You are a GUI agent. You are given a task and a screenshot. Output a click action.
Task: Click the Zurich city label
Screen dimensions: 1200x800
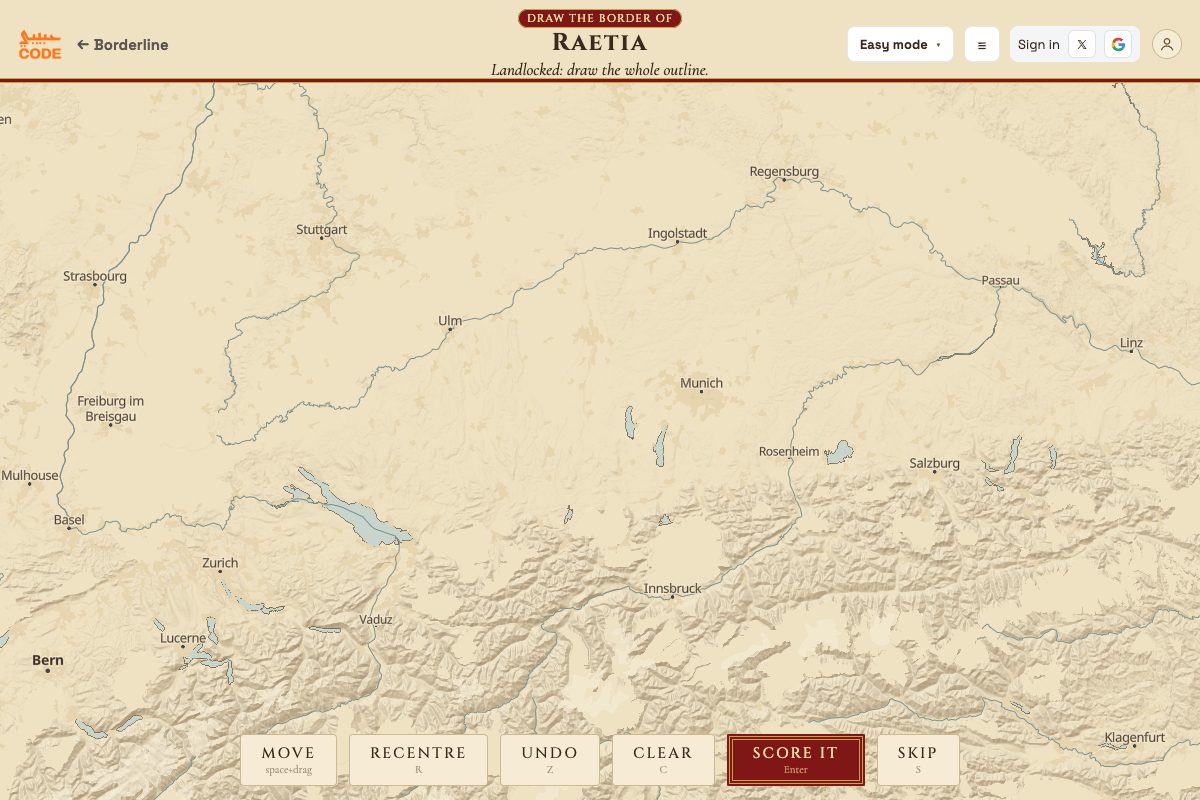pos(220,563)
